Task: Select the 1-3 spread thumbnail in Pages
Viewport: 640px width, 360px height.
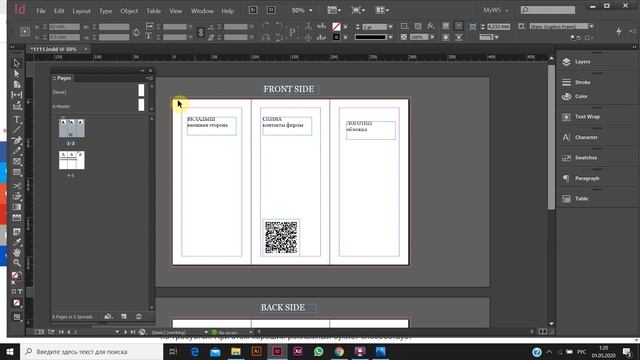Action: tap(71, 128)
